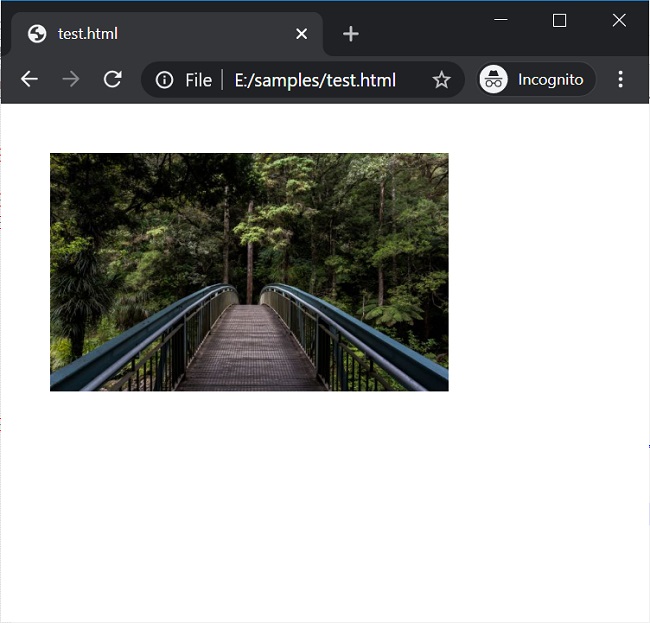Close the Chrome window

click(x=619, y=20)
